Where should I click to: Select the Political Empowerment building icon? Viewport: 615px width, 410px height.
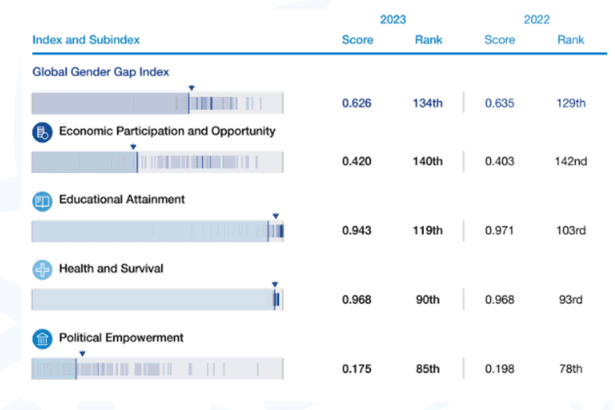(x=43, y=339)
